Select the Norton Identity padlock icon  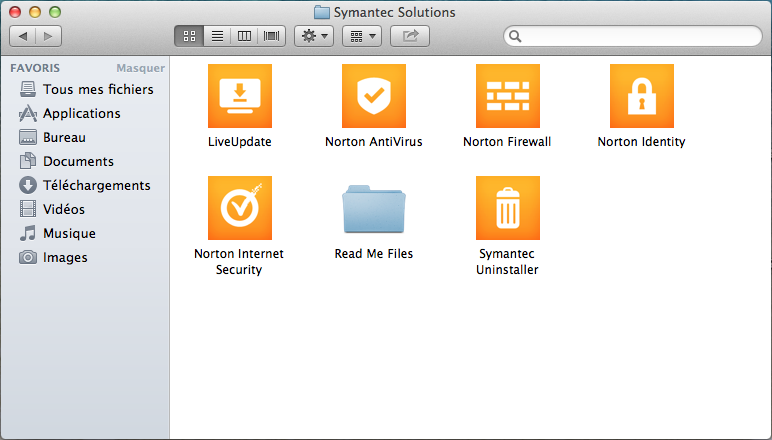642,96
